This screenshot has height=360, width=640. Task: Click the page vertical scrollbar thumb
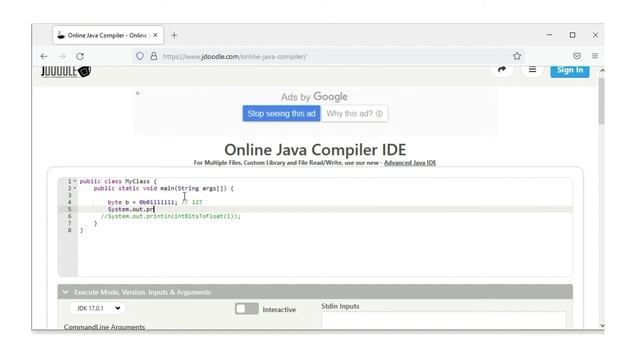[601, 101]
